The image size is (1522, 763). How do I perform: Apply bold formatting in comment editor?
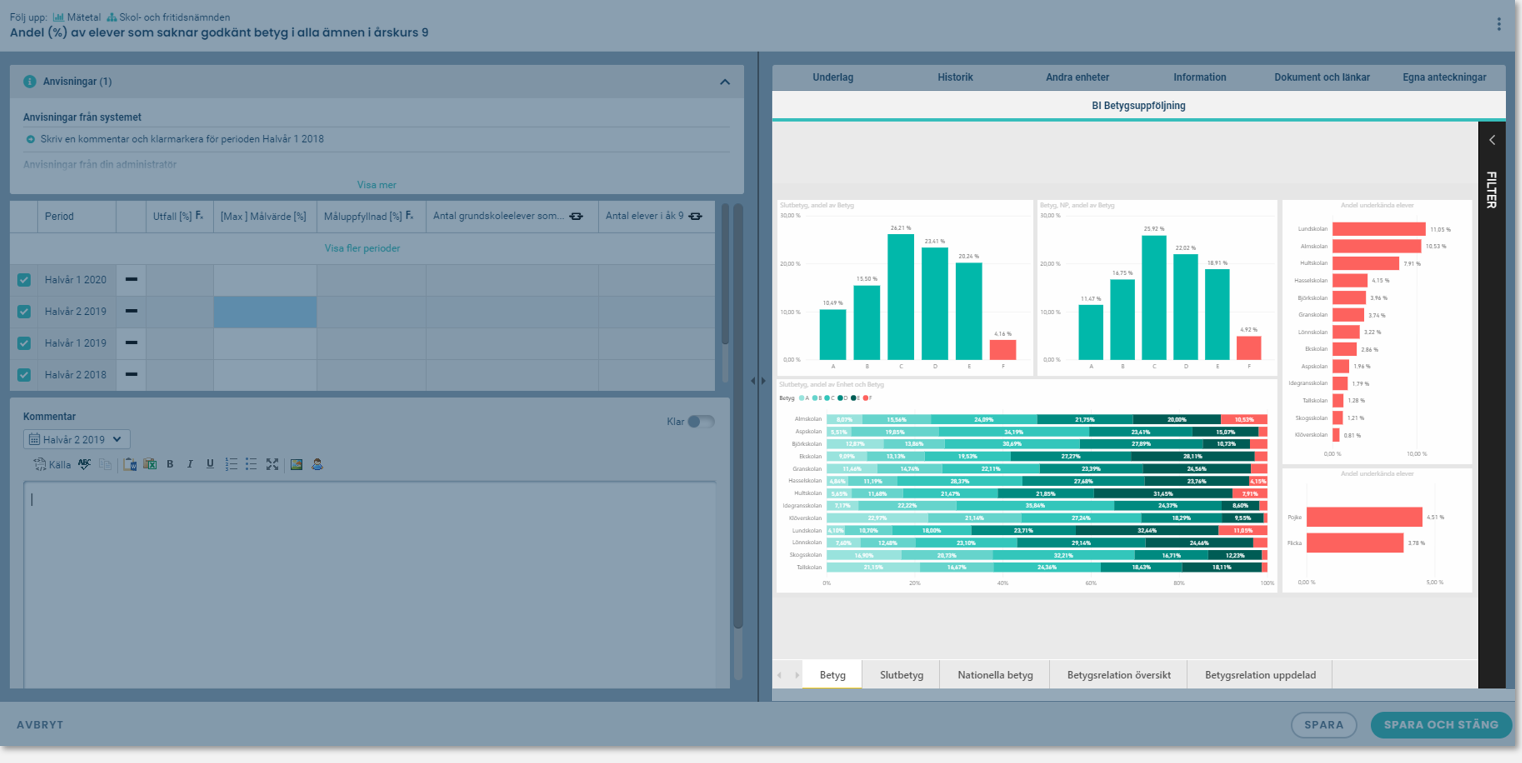coord(170,464)
